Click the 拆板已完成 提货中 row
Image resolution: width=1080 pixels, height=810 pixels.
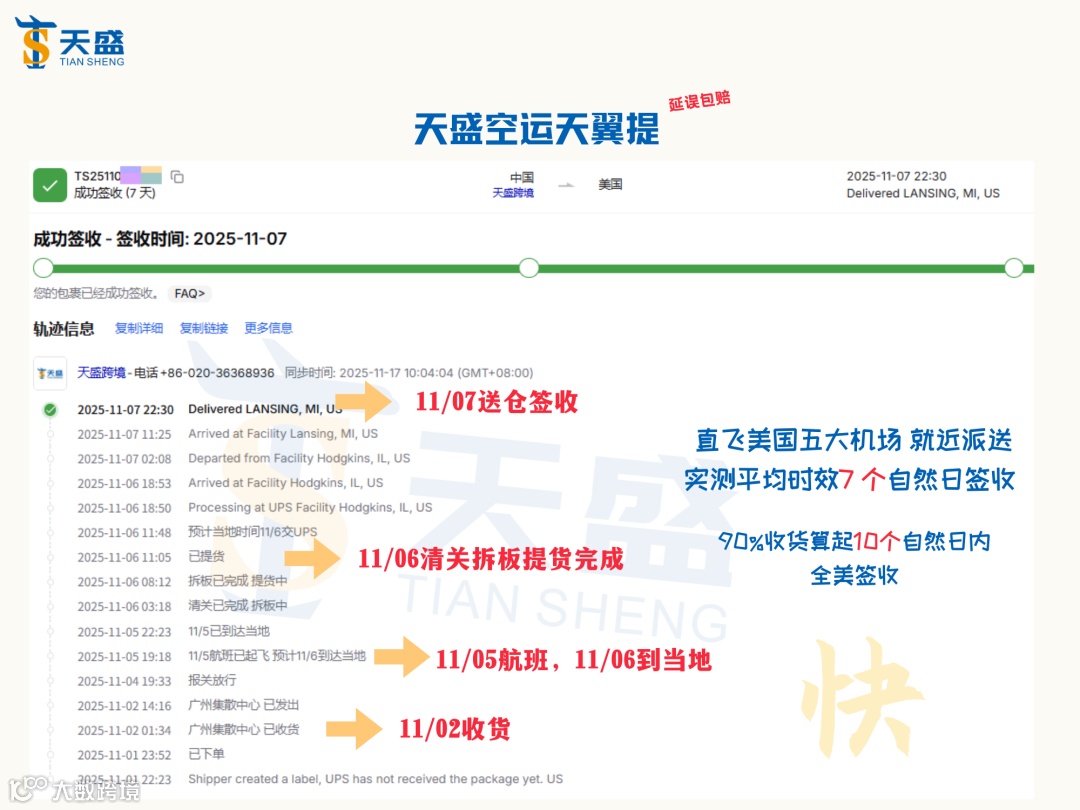tap(238, 581)
